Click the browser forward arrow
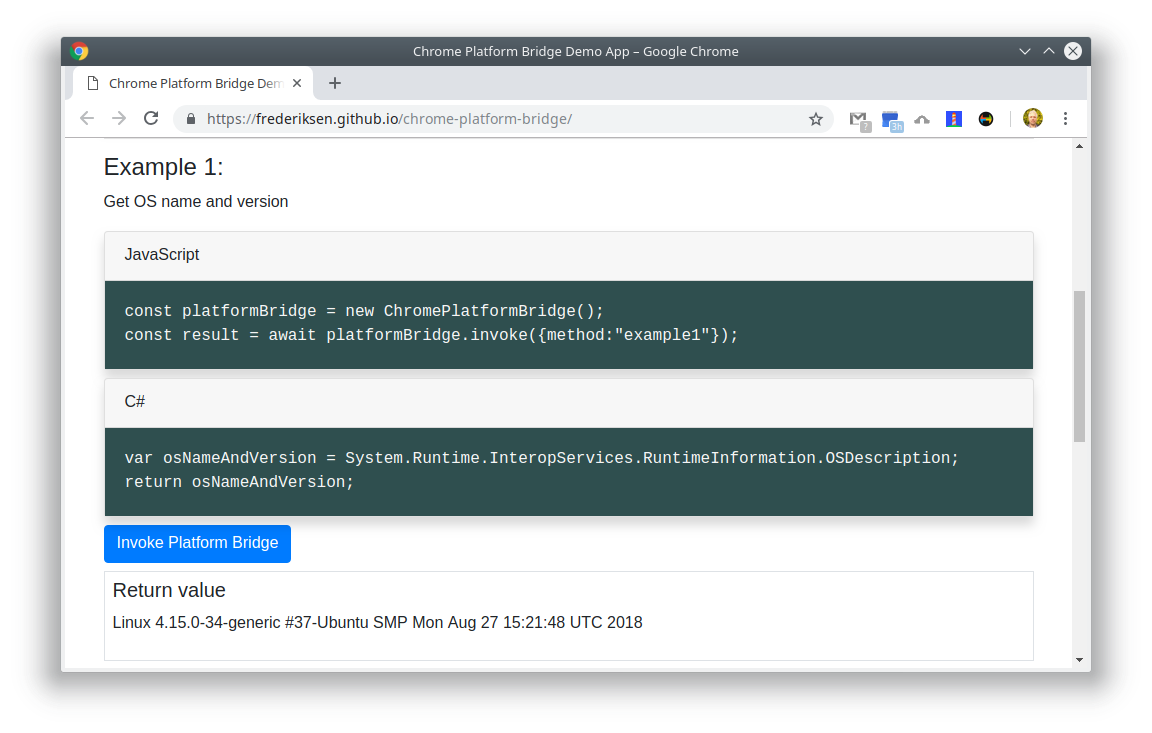 (119, 119)
